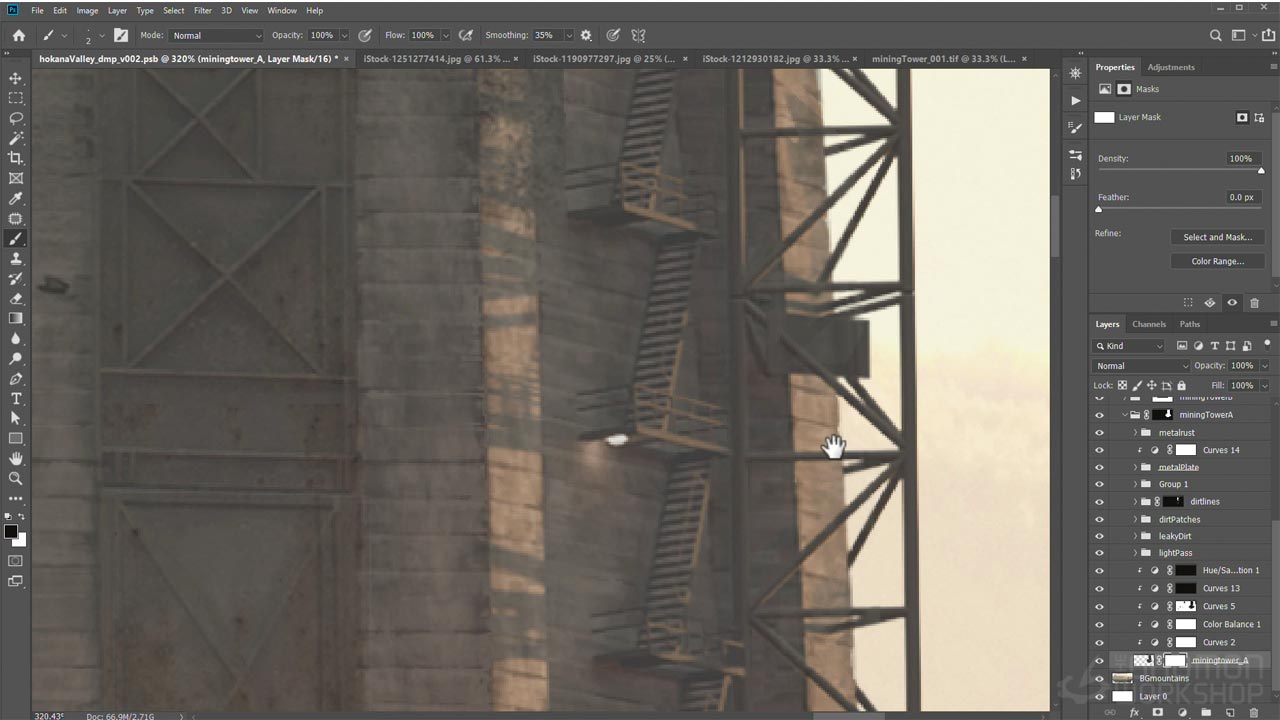Switch to the Channels tab
This screenshot has width=1280, height=720.
pyautogui.click(x=1148, y=324)
